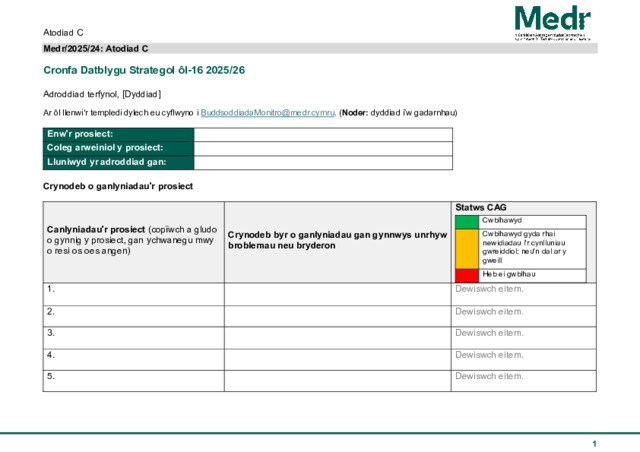Select the summary cell in row 5
The width and height of the screenshot is (640, 452).
click(337, 380)
